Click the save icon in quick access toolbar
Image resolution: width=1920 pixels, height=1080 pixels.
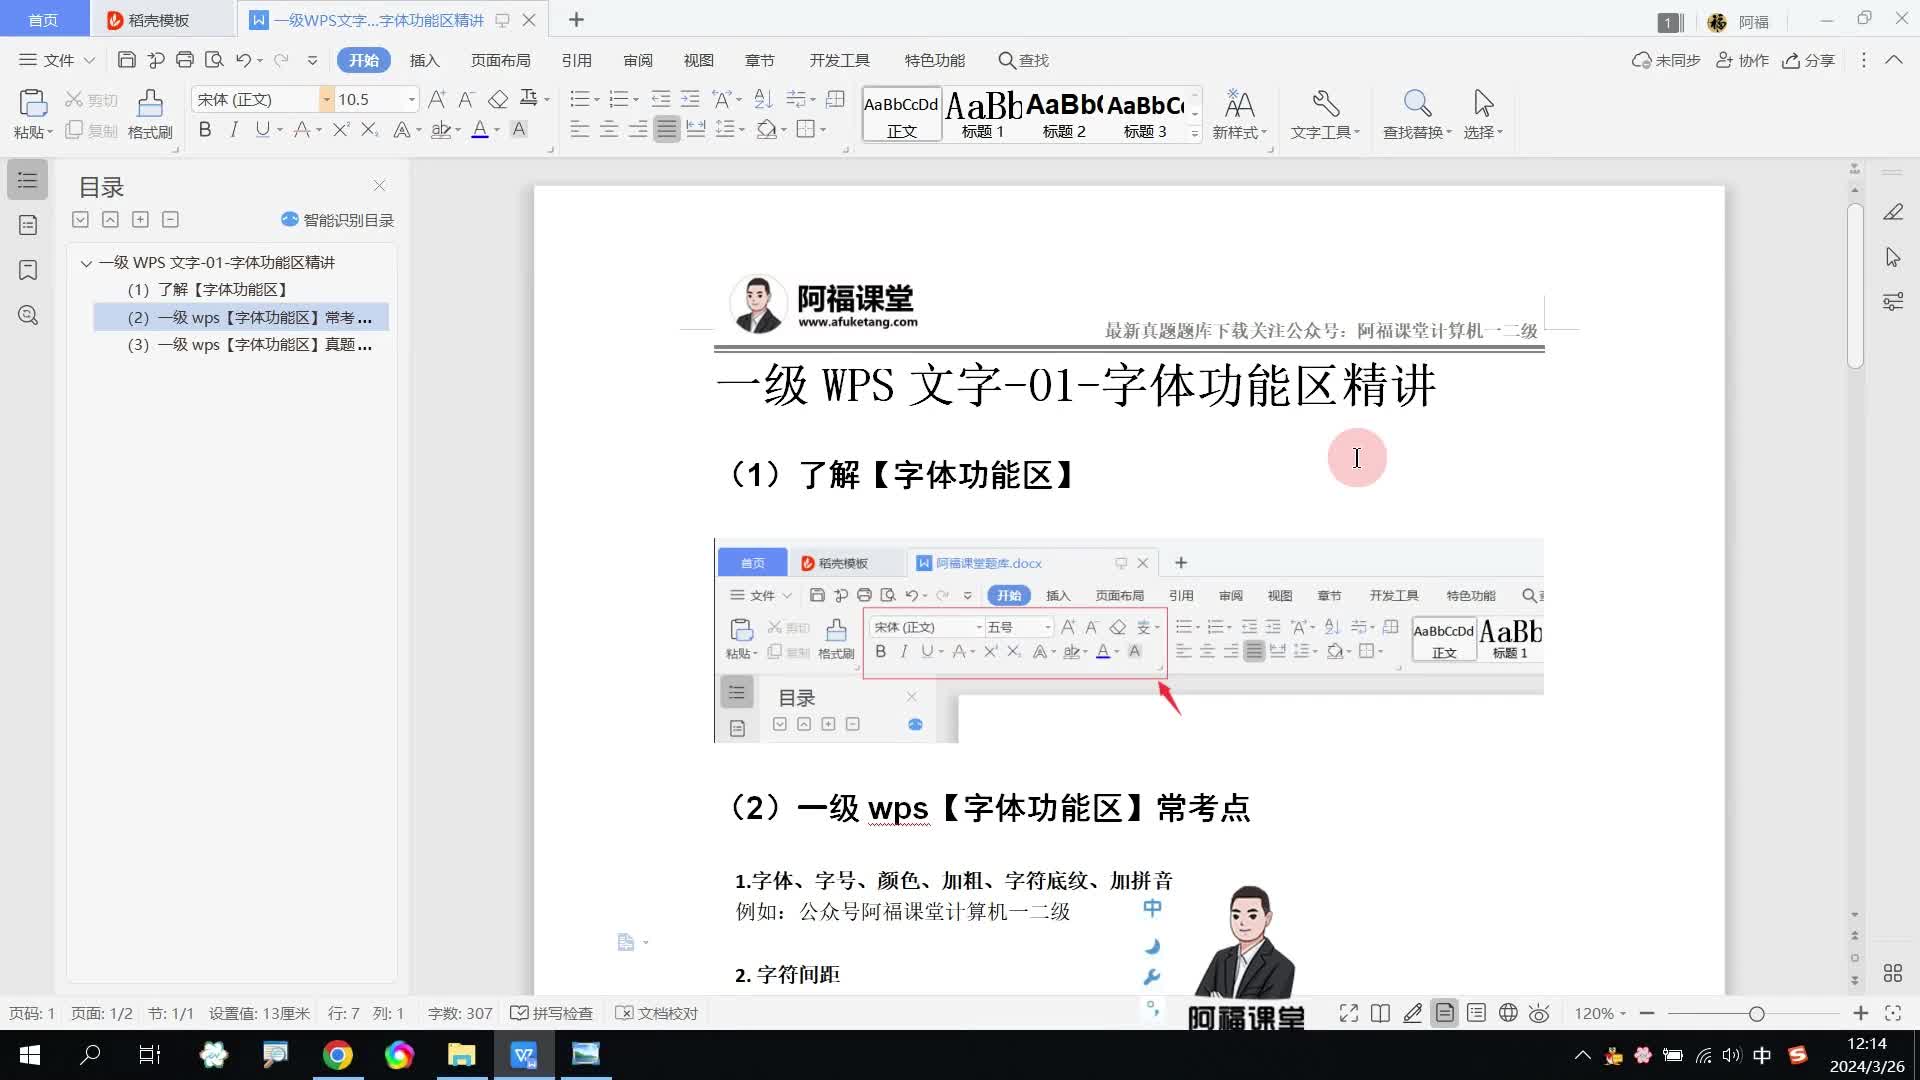pos(126,60)
